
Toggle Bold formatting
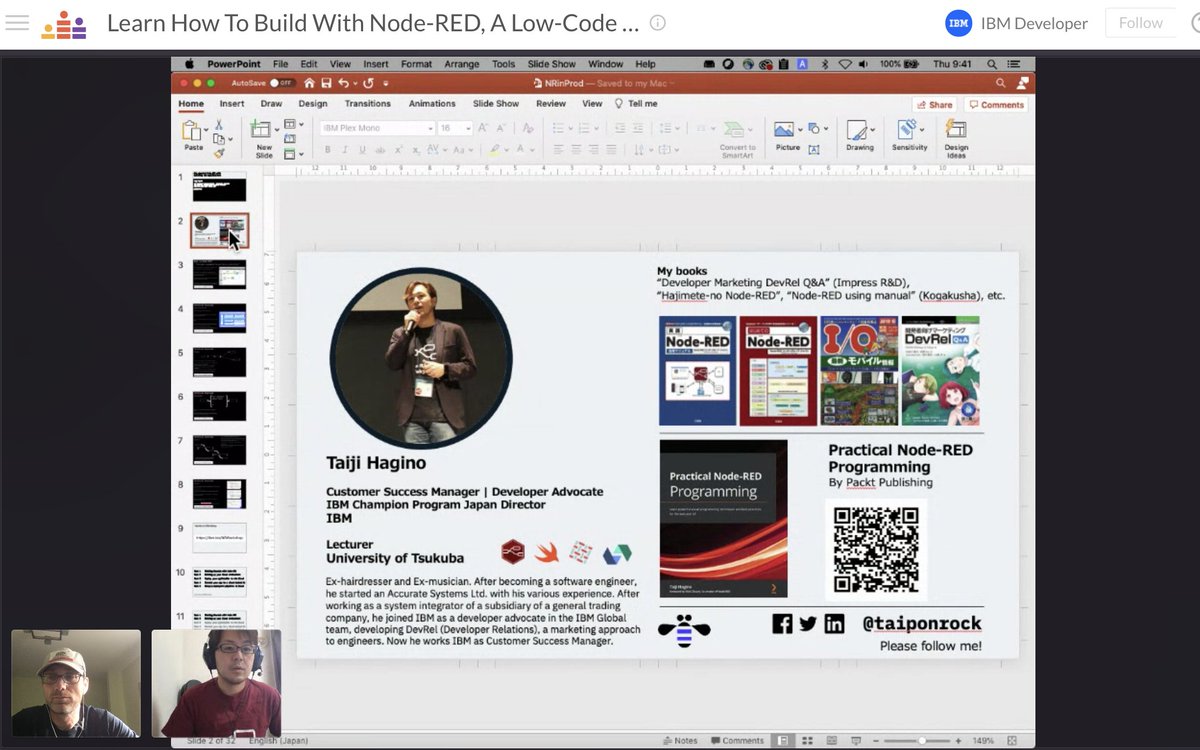(x=327, y=148)
